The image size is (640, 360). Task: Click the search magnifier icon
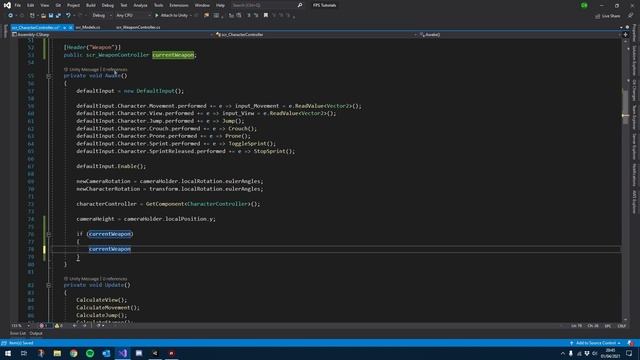click(x=300, y=5)
